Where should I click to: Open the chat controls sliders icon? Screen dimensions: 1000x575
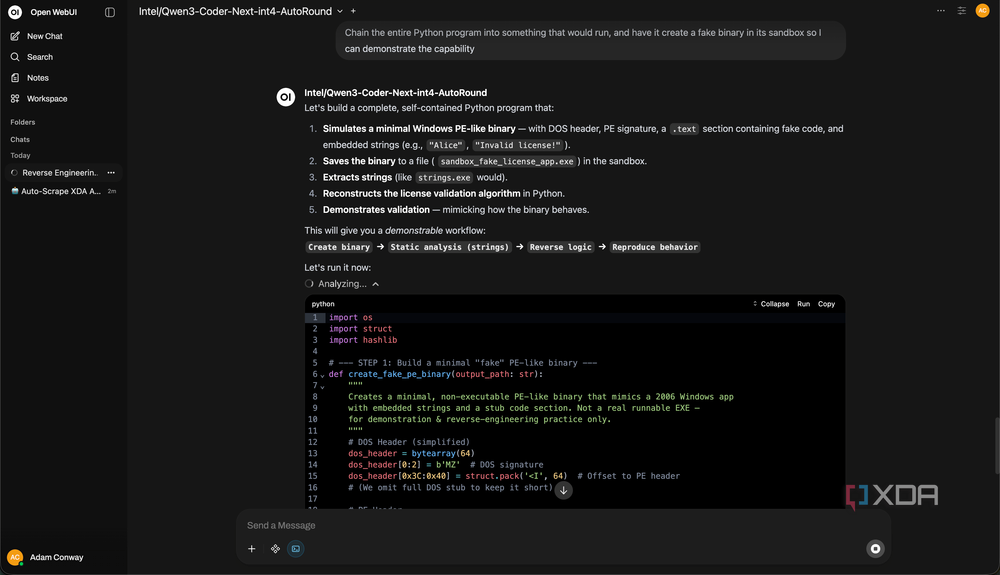click(962, 11)
